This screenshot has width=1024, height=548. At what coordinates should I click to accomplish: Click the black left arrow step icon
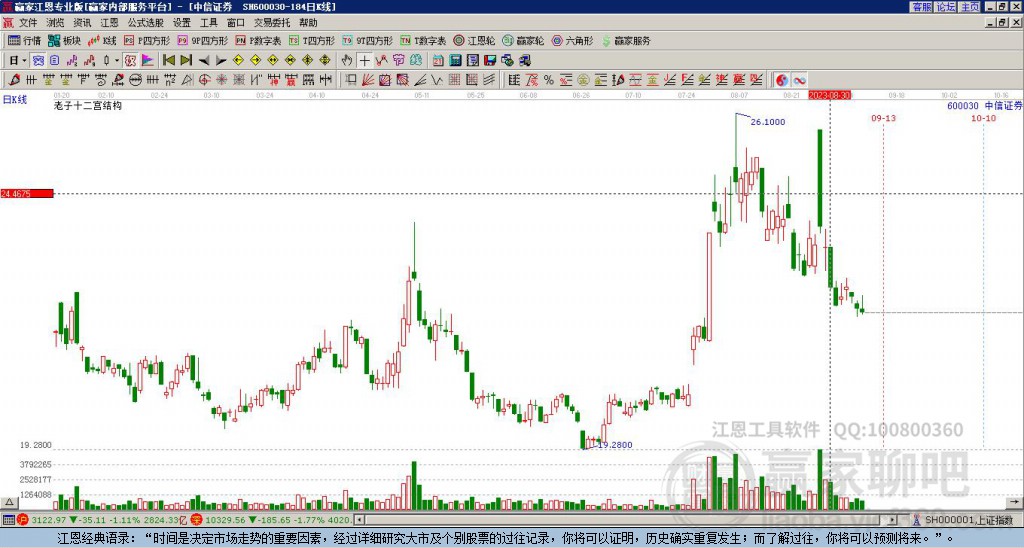(204, 61)
